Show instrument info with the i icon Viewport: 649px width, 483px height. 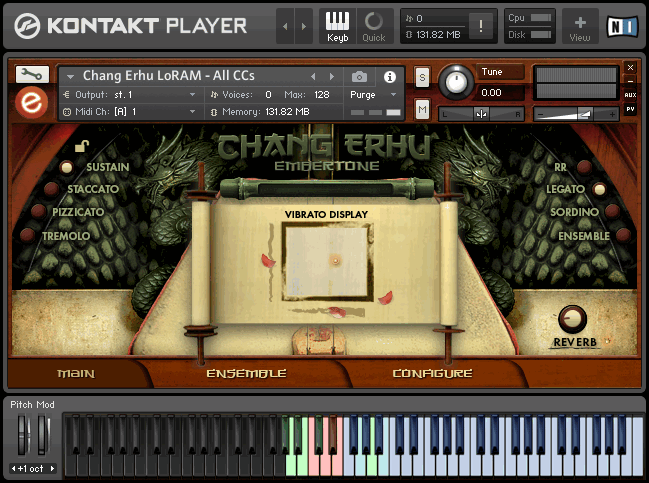pyautogui.click(x=389, y=77)
